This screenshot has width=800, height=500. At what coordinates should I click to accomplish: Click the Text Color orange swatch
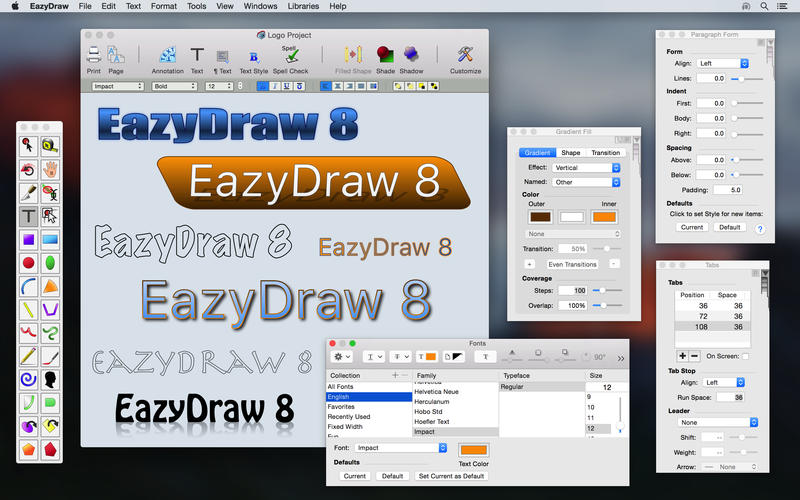point(474,450)
